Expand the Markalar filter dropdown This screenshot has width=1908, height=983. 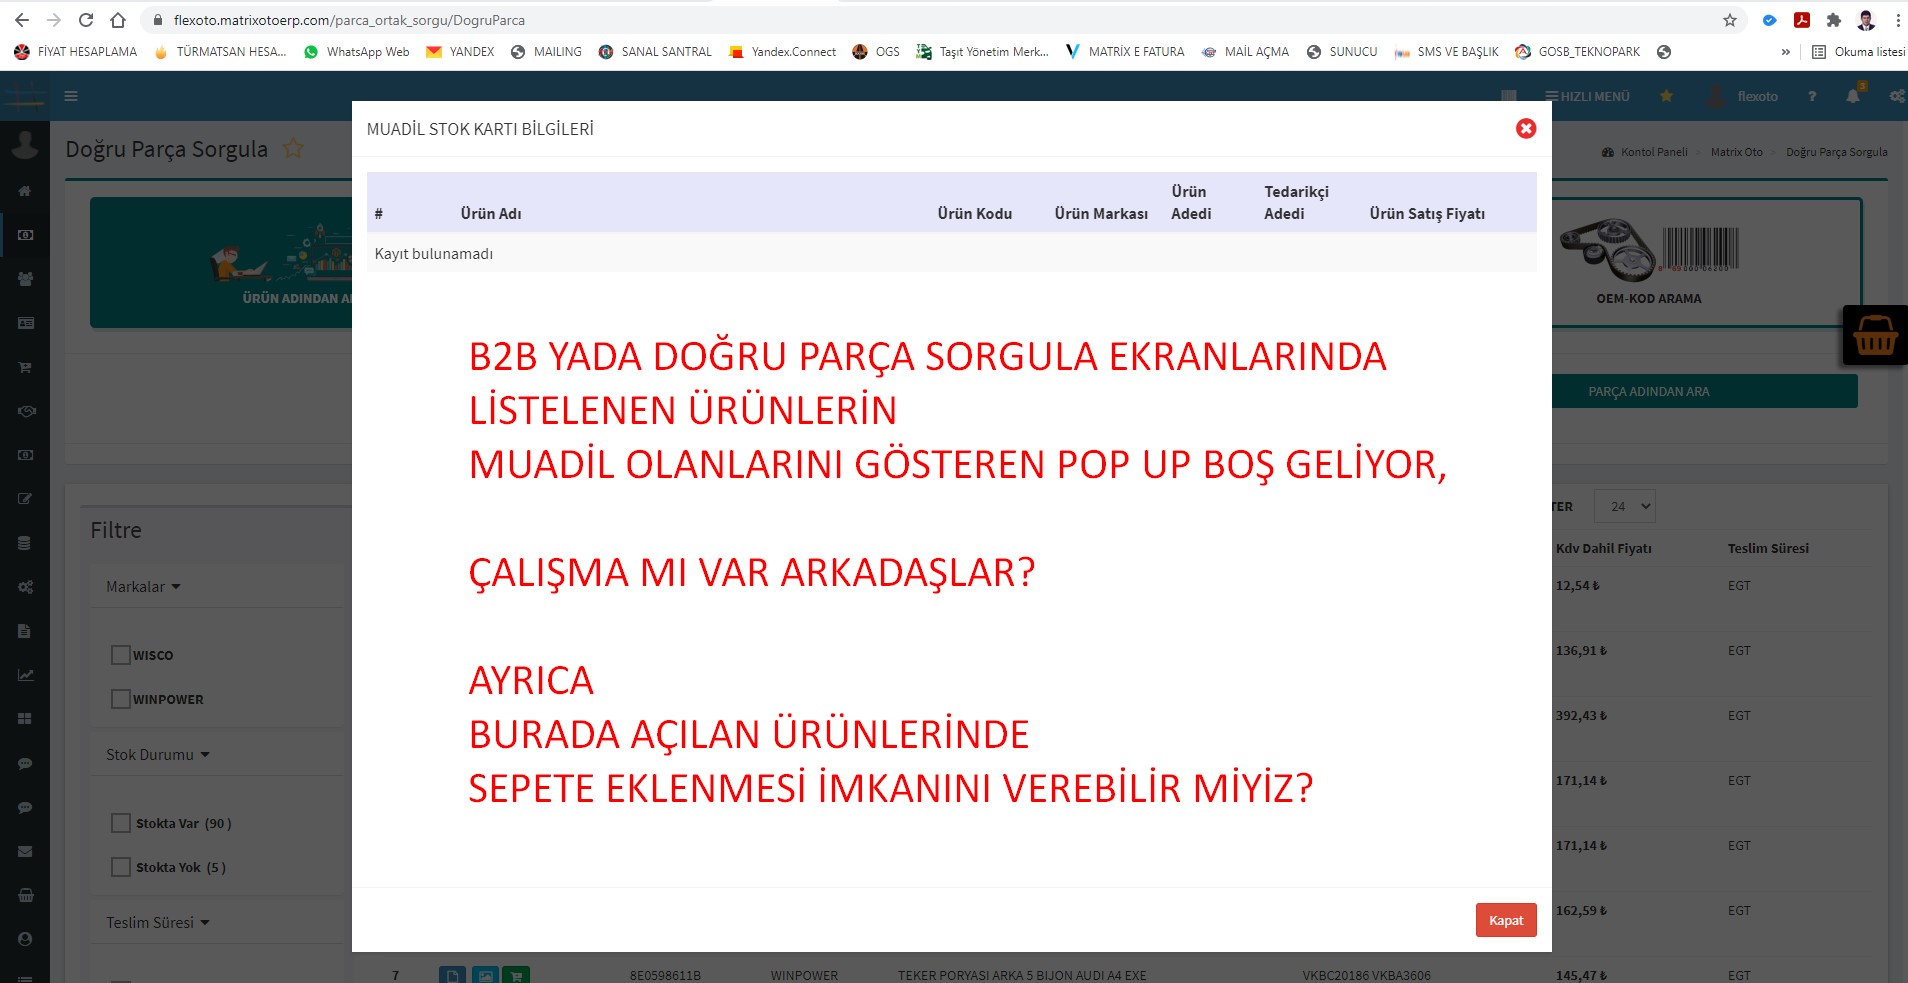click(143, 587)
